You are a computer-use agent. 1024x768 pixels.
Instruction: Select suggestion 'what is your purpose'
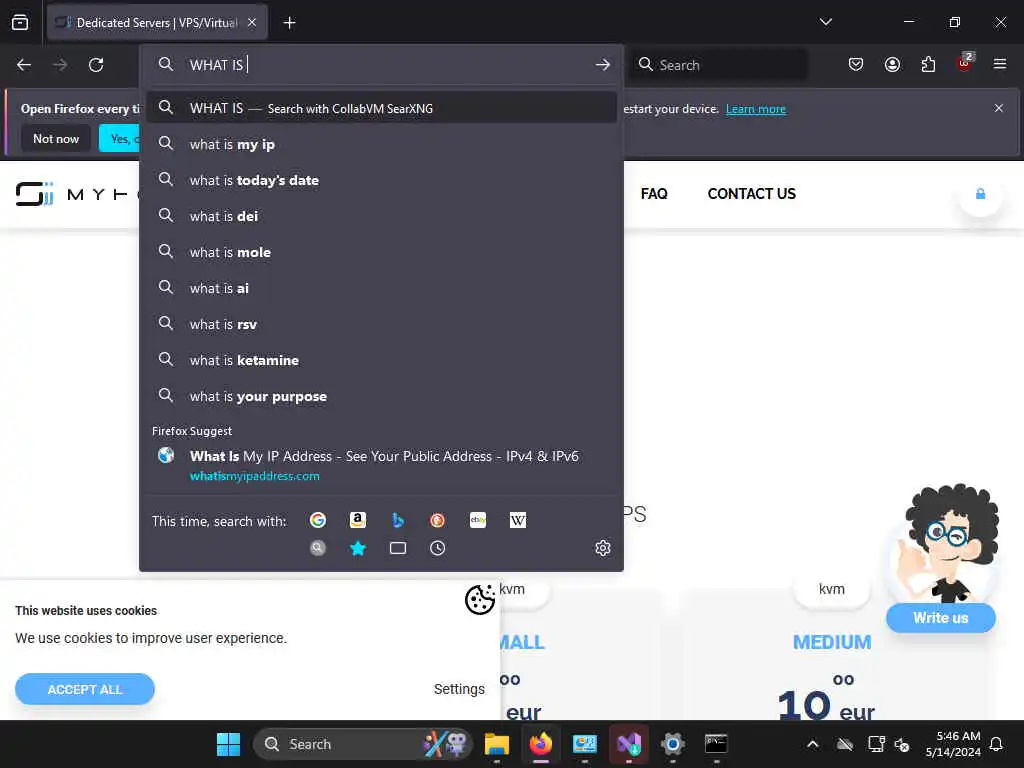coord(381,396)
